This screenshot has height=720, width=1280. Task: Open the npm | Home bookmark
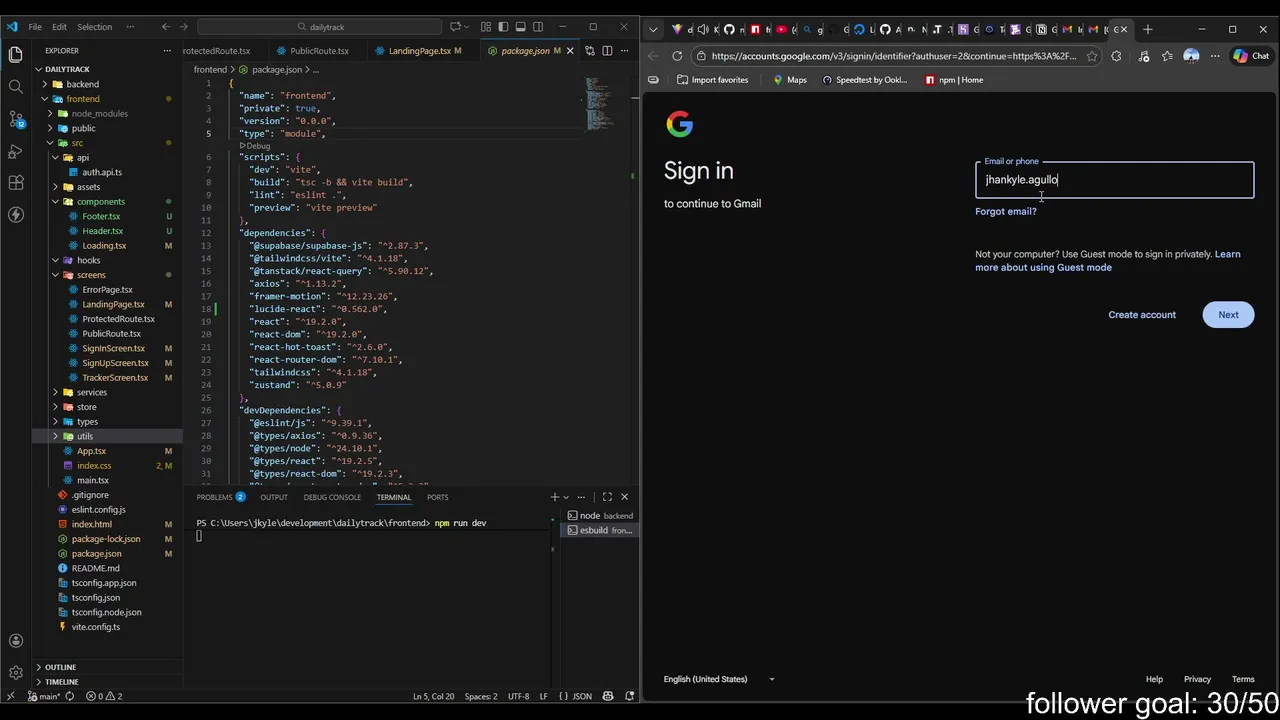coord(954,80)
